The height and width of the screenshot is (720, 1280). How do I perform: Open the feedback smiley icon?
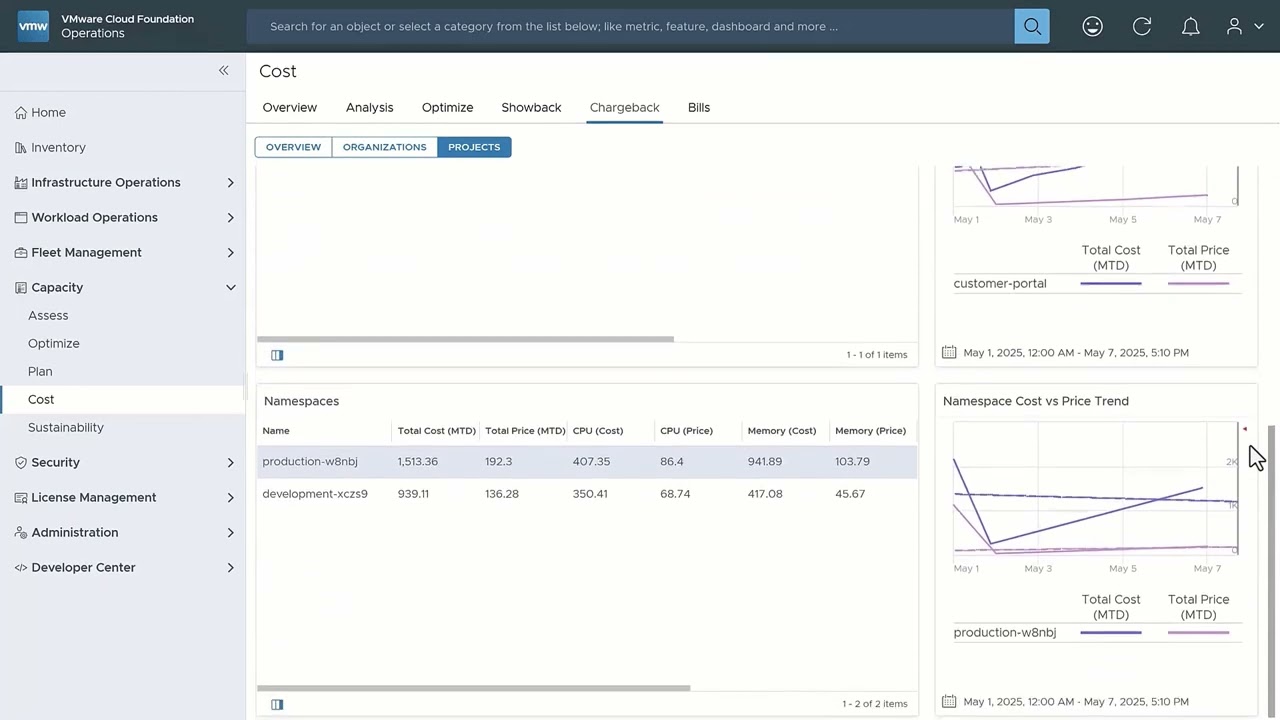[x=1092, y=27]
